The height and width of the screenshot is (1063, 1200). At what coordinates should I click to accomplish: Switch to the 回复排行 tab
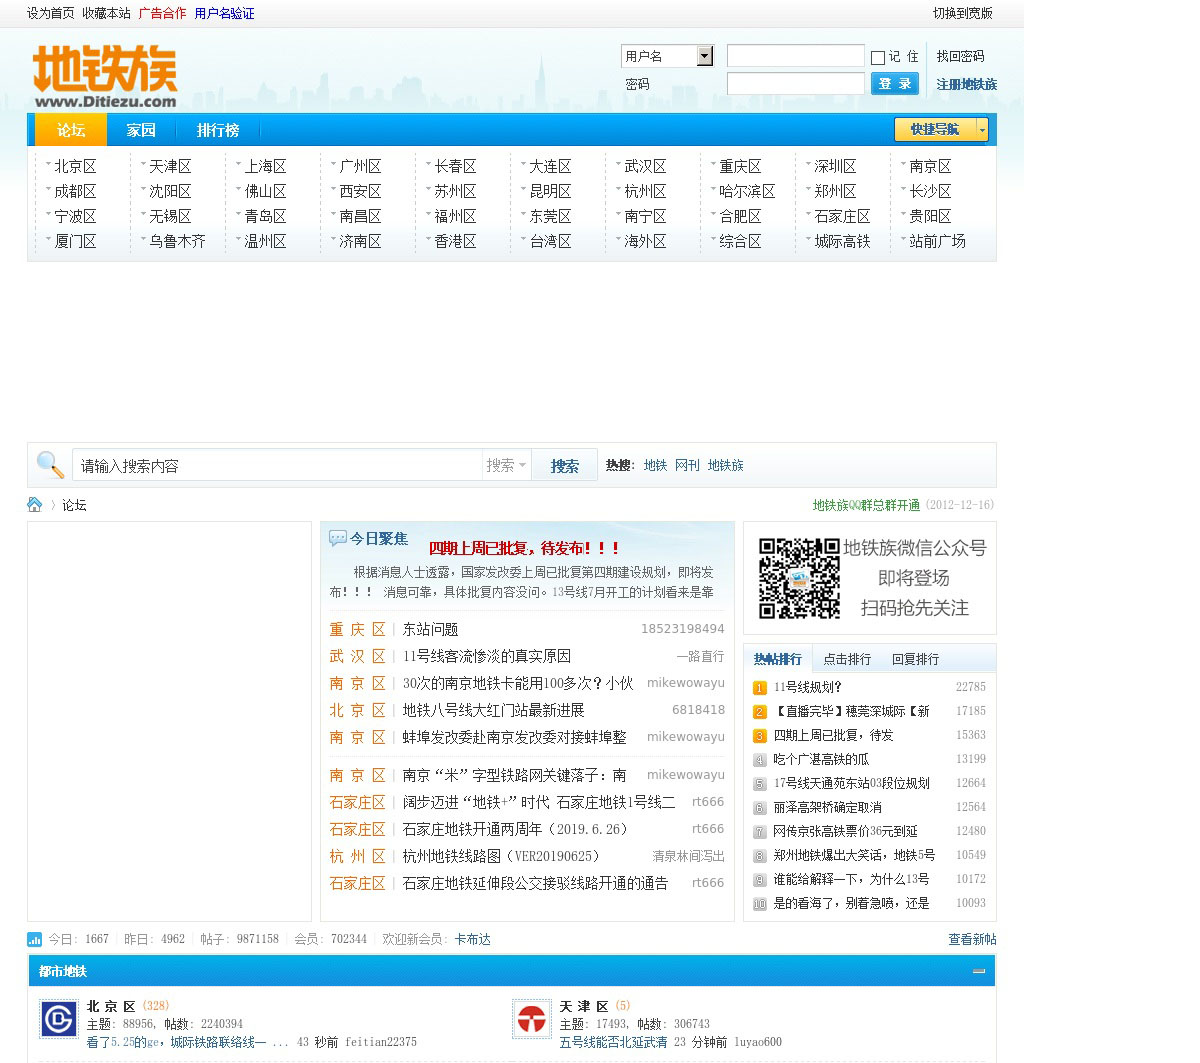tap(915, 659)
